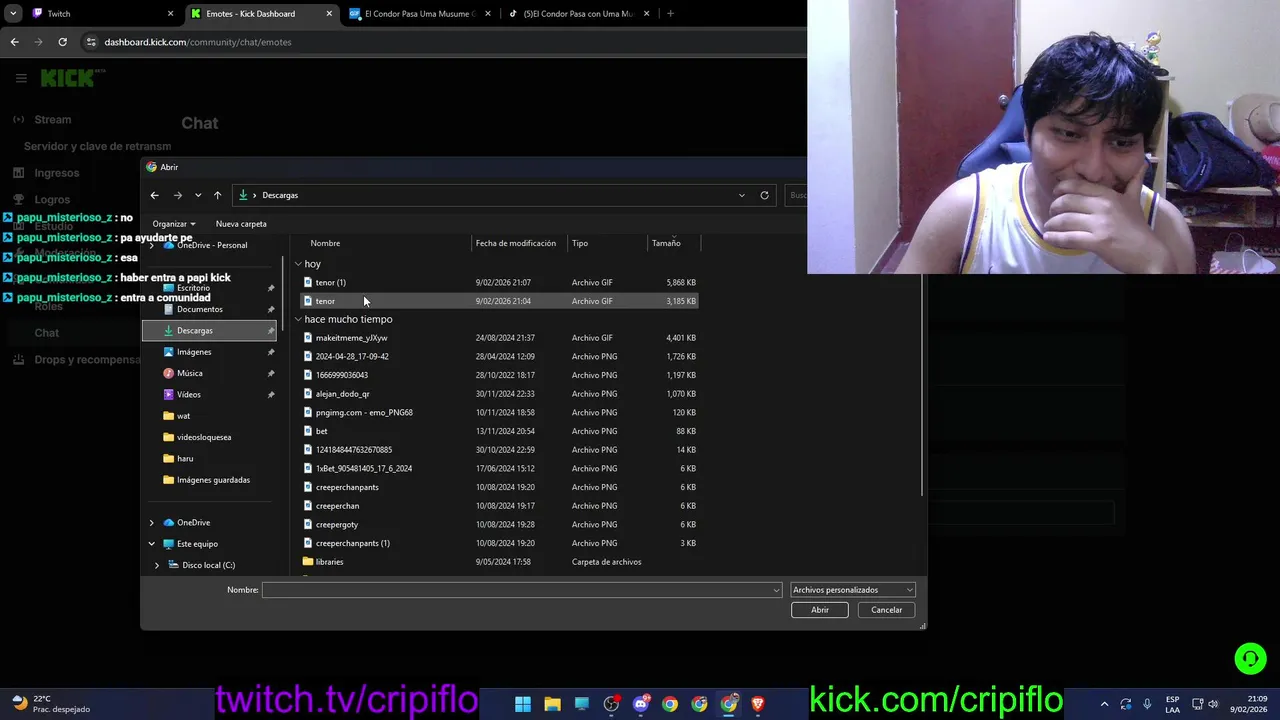The height and width of the screenshot is (720, 1280).
Task: Open the Stream section in Kick sidebar
Action: point(53,120)
